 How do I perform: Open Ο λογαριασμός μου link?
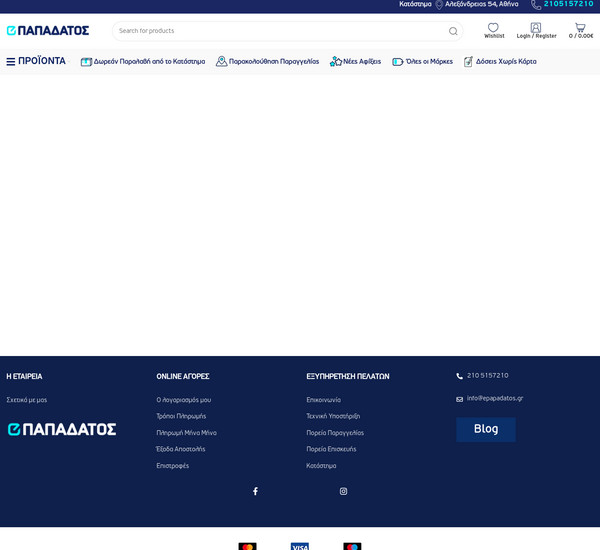(x=184, y=400)
